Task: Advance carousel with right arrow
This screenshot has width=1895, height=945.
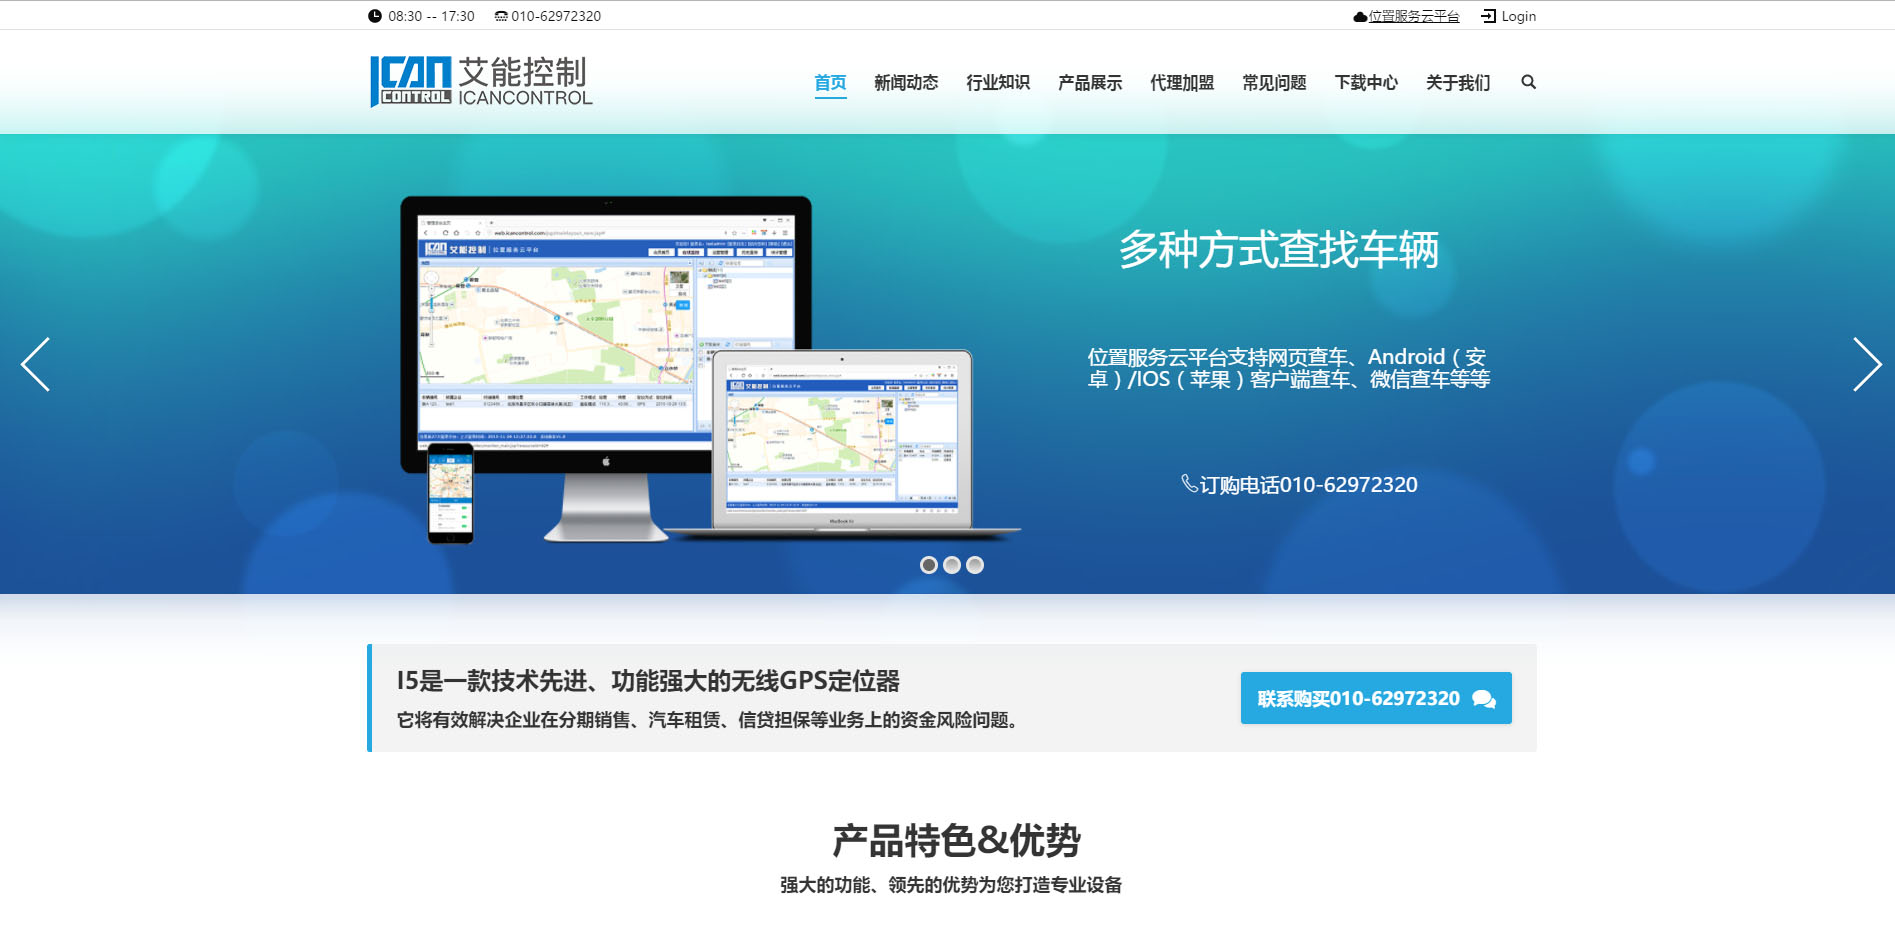Action: [x=1866, y=364]
